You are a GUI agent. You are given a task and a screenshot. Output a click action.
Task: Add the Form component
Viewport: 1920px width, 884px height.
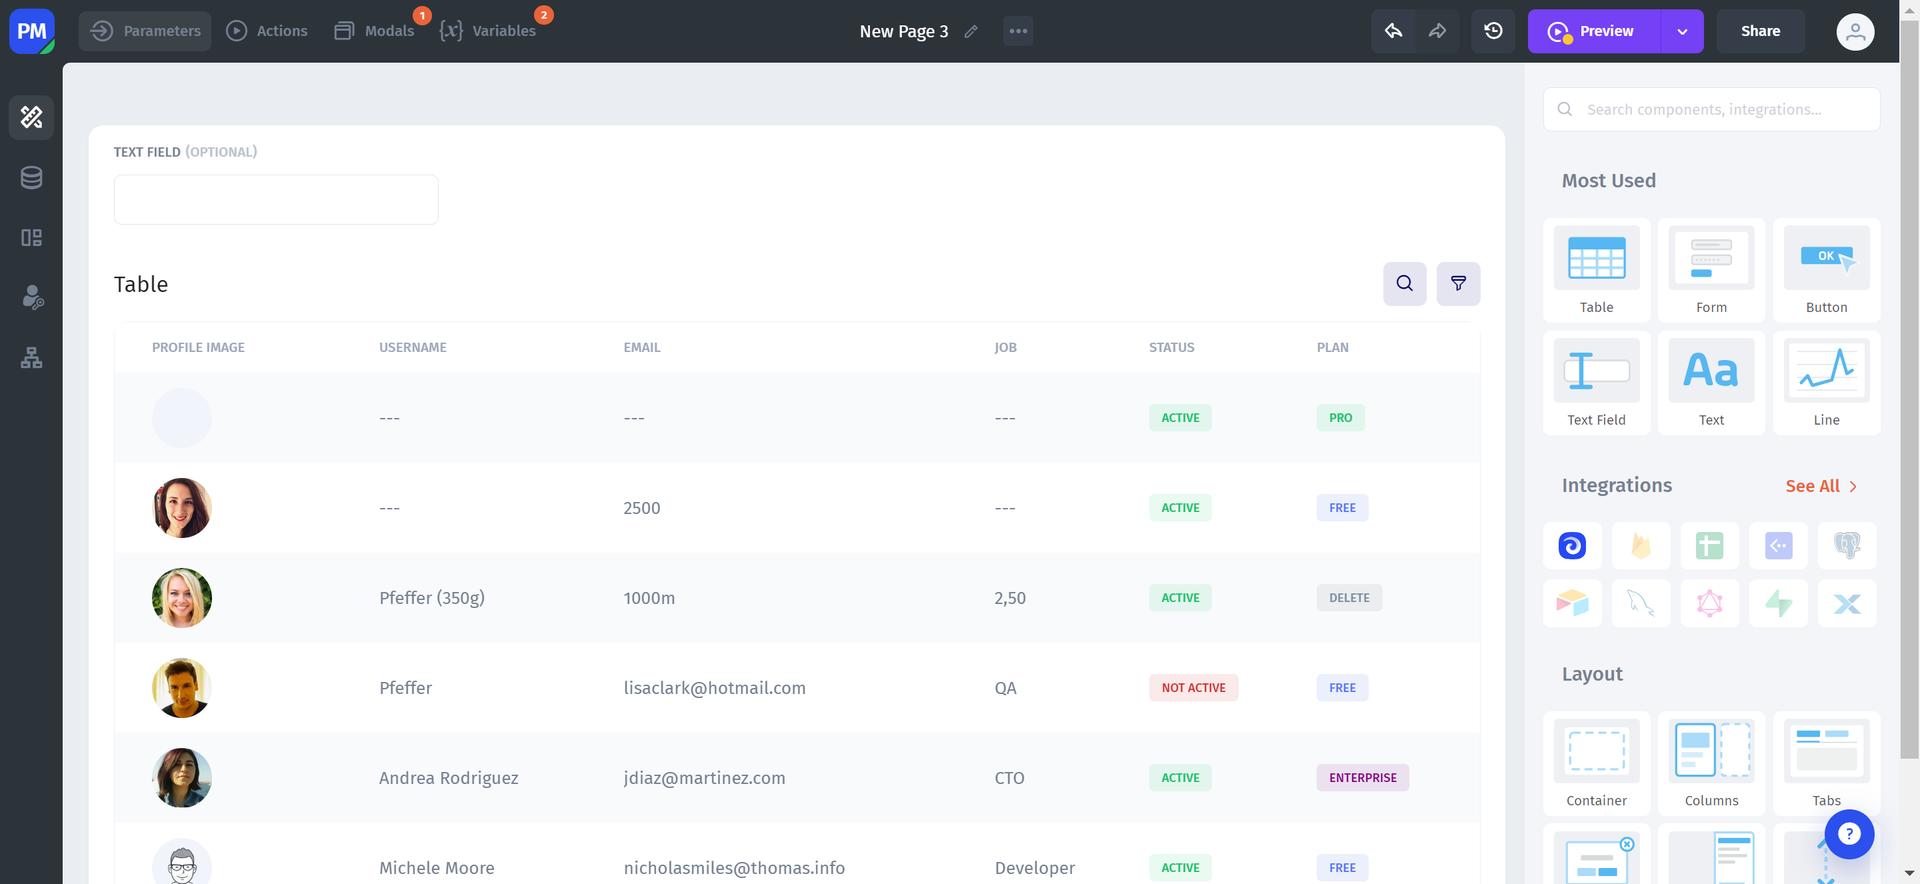click(x=1712, y=270)
